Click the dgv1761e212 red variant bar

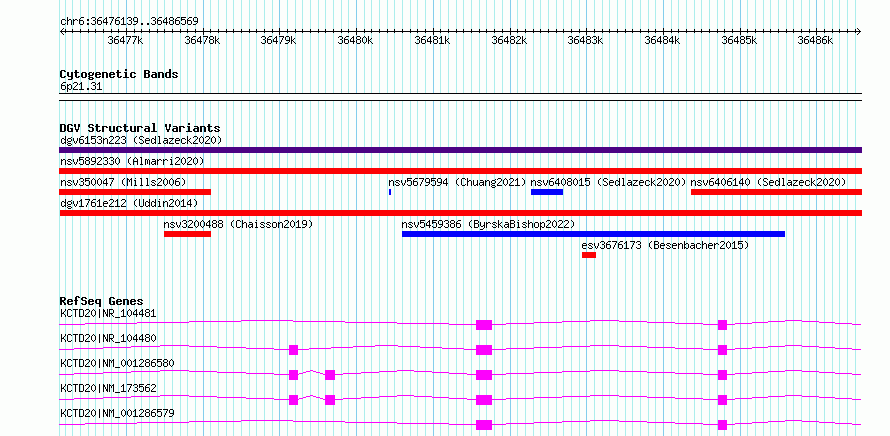click(460, 213)
